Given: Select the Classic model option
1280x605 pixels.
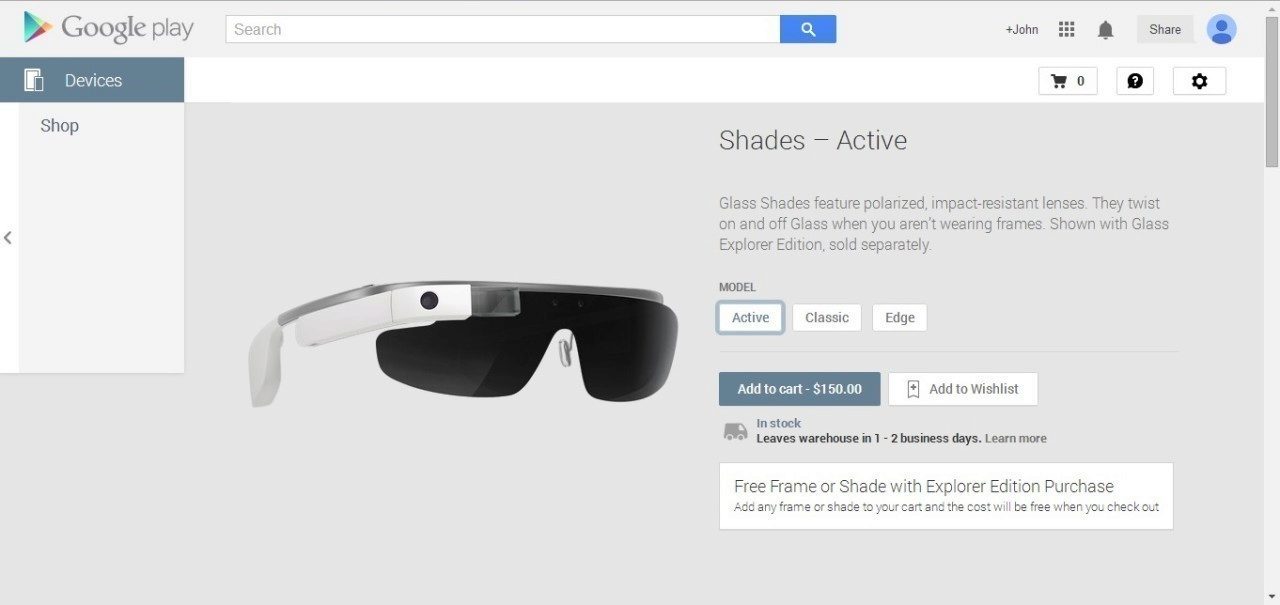Looking at the screenshot, I should pyautogui.click(x=827, y=317).
